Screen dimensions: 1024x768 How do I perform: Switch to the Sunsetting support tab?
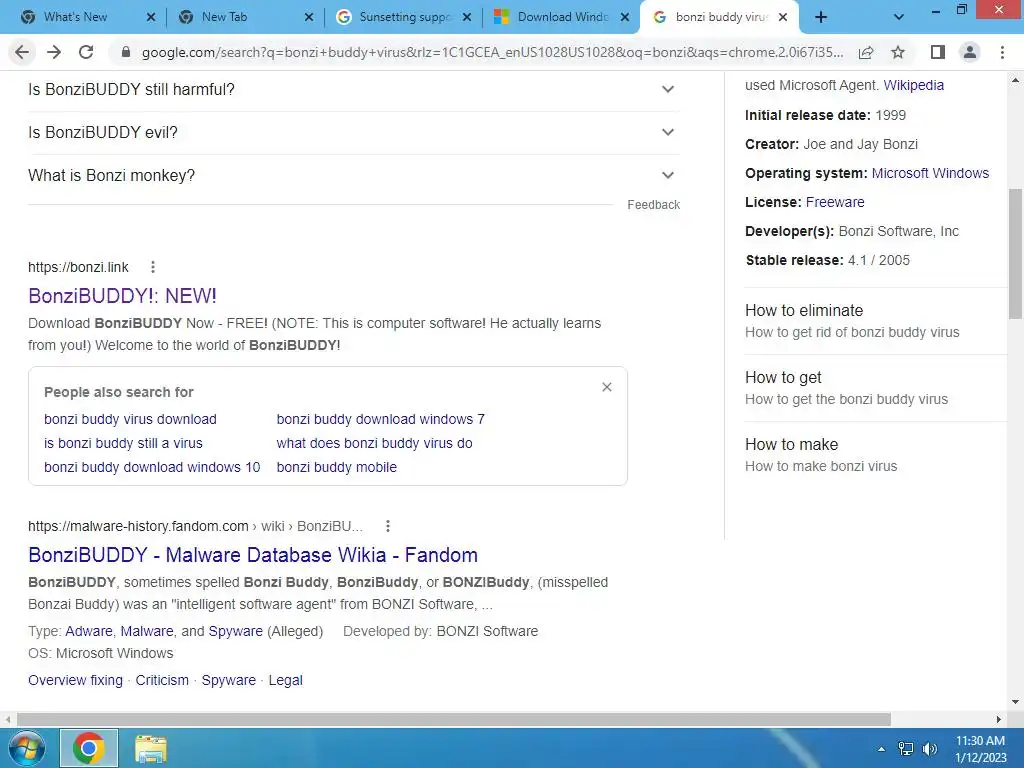coord(403,18)
